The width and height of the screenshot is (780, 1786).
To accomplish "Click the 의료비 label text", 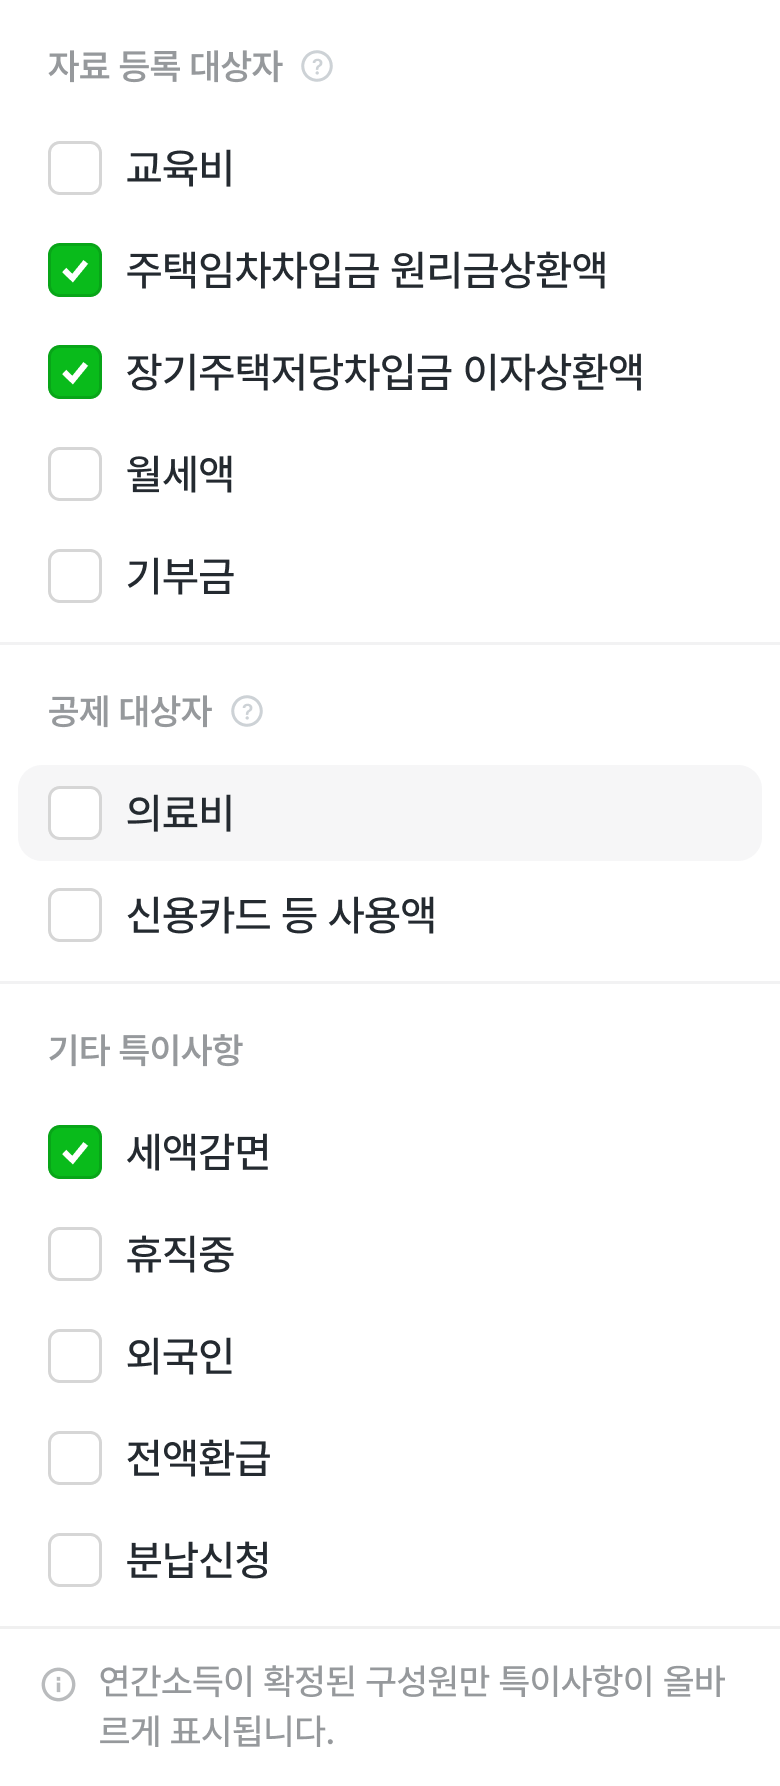I will click(x=180, y=813).
